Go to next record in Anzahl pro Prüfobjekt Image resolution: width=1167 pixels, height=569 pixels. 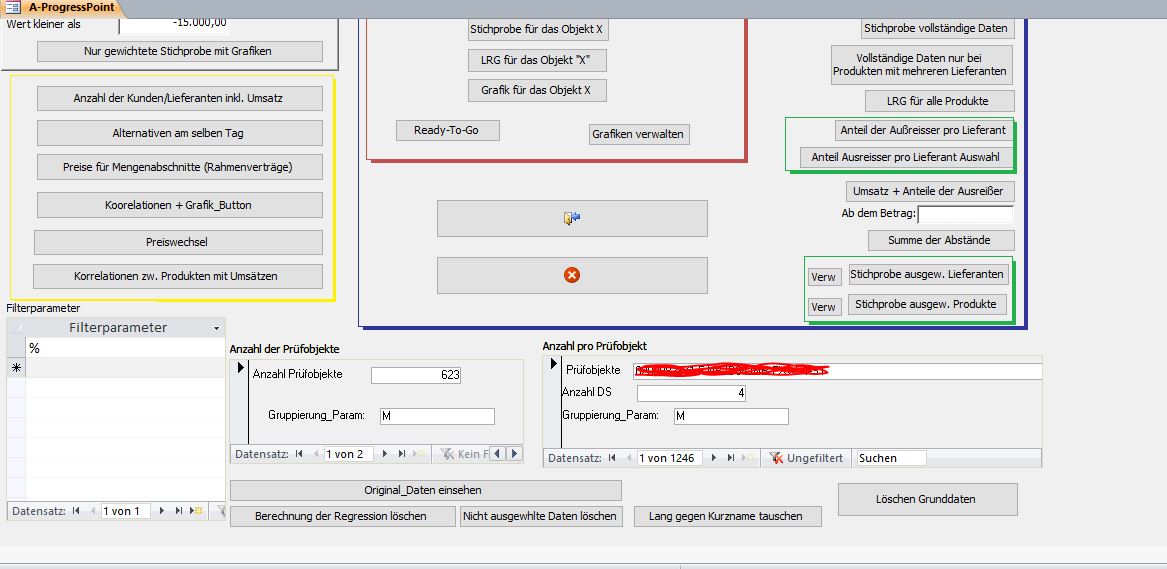click(714, 458)
